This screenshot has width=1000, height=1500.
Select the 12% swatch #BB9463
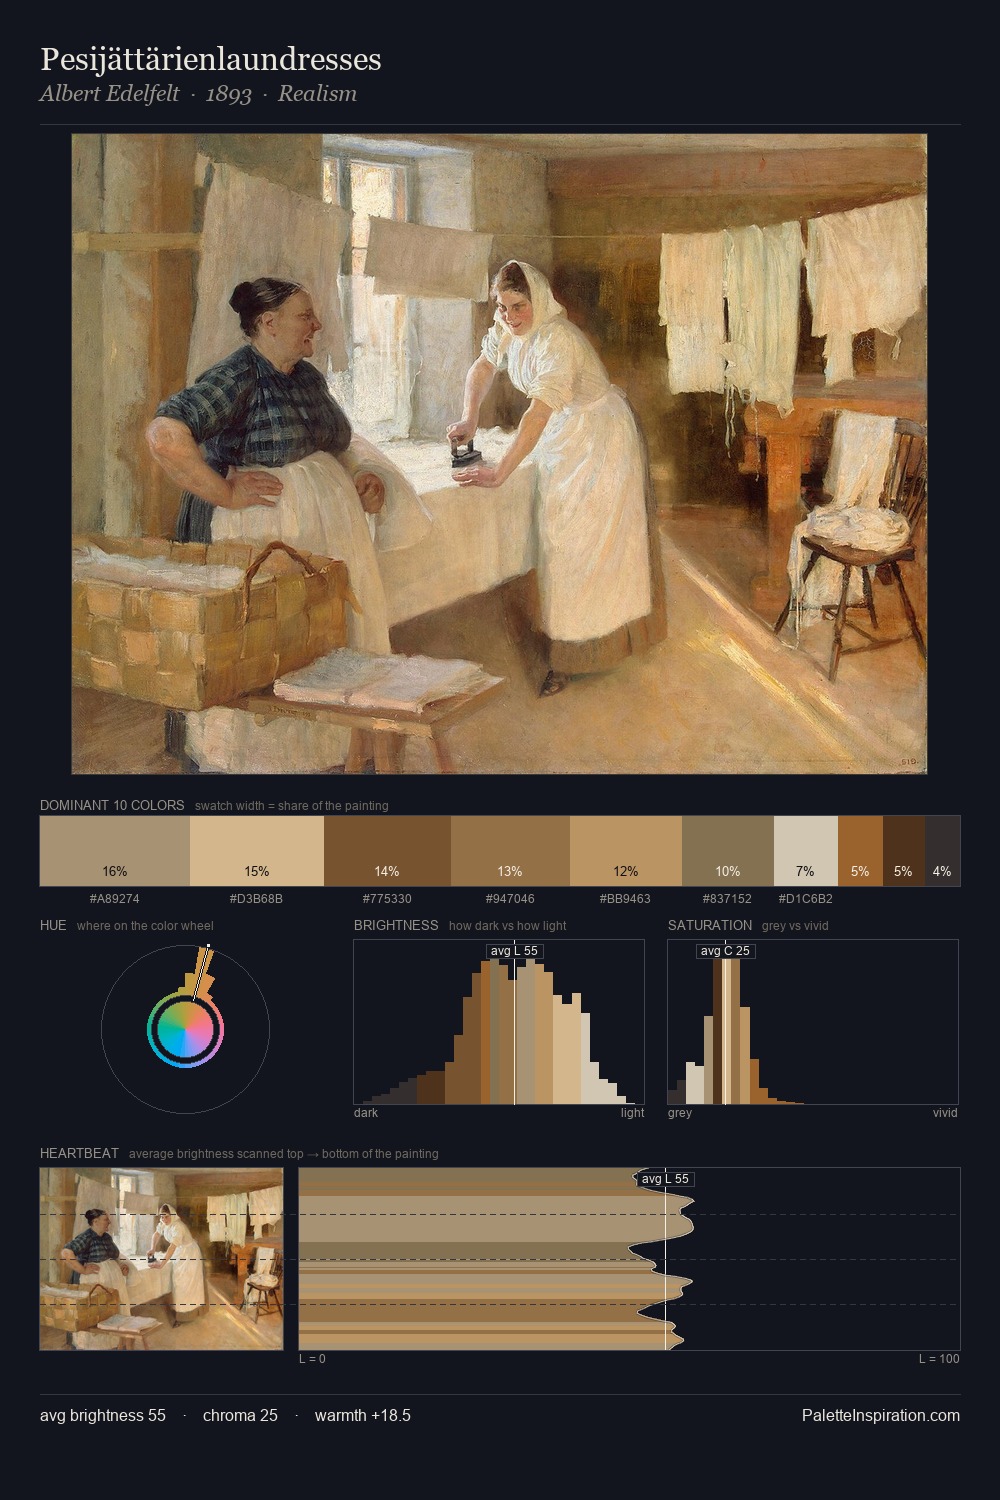tap(626, 851)
